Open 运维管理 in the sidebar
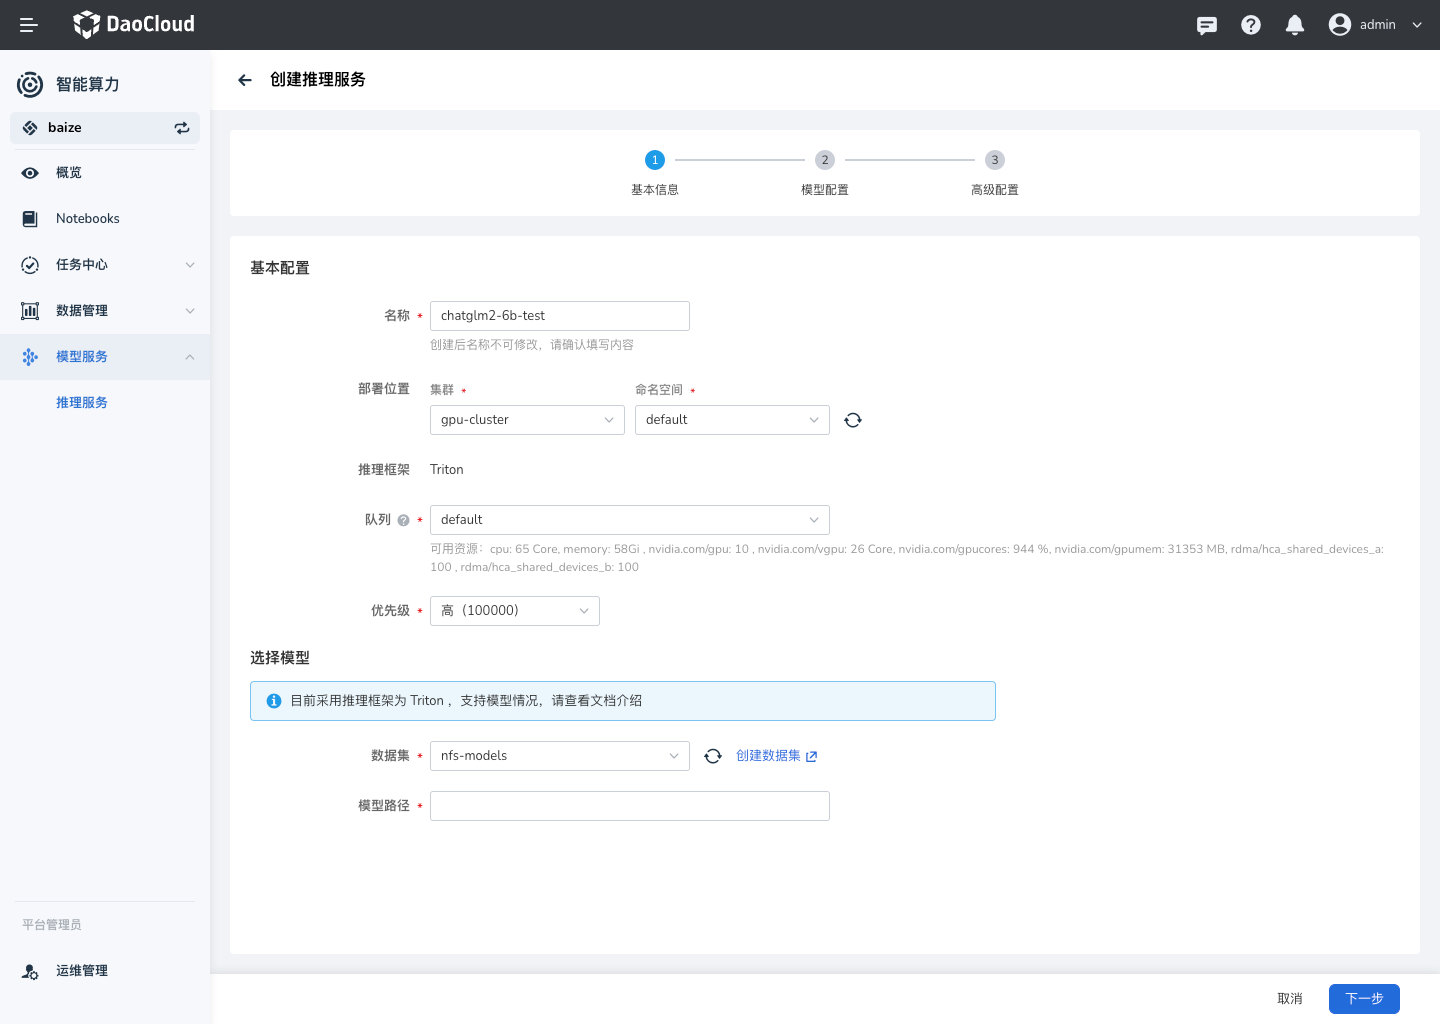This screenshot has height=1024, width=1440. coord(105,971)
